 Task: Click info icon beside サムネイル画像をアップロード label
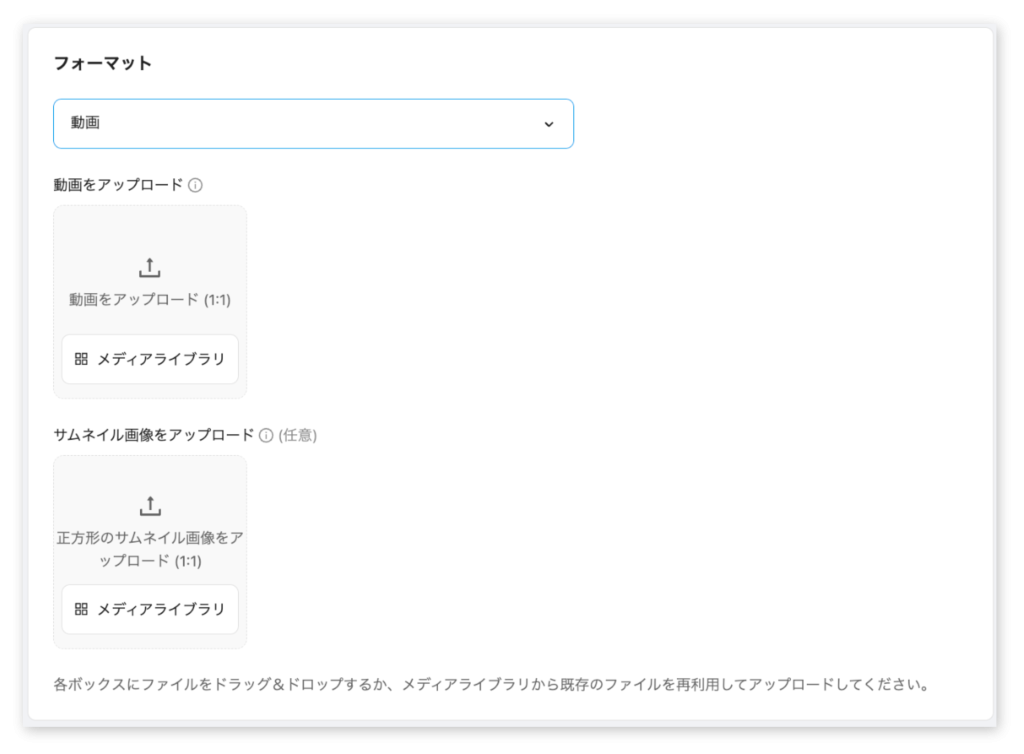click(266, 435)
